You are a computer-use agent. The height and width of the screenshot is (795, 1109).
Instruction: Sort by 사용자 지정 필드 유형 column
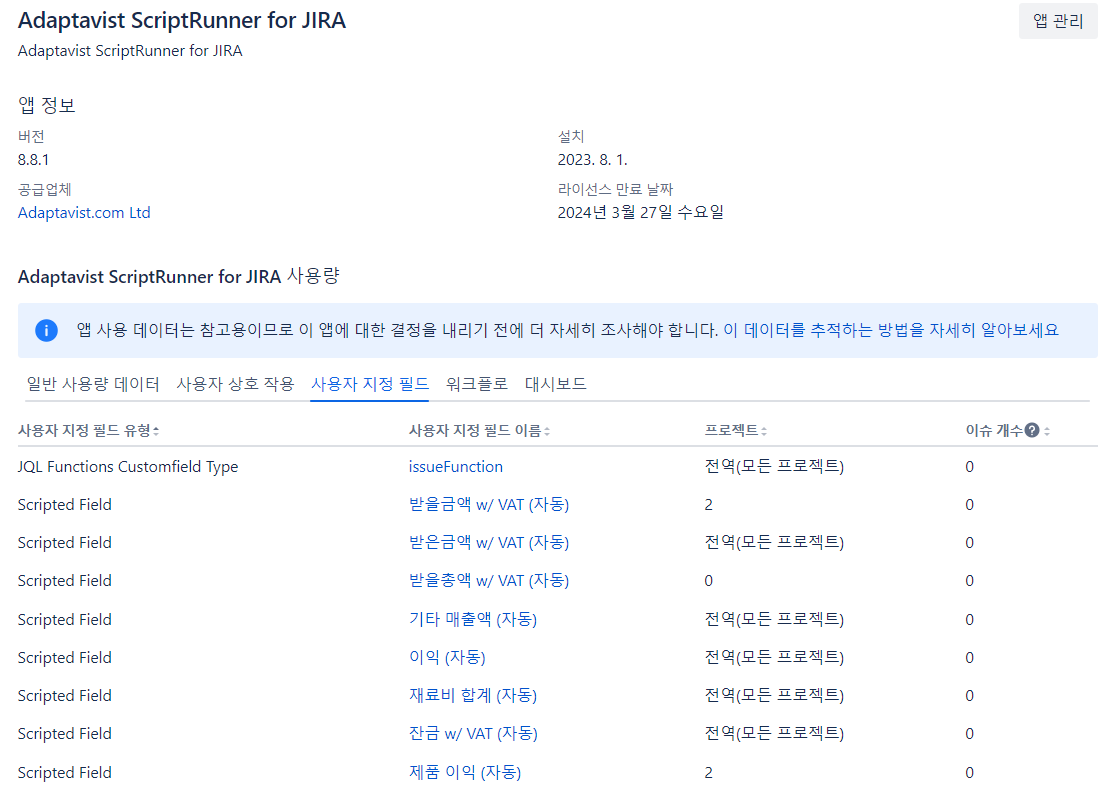(88, 430)
